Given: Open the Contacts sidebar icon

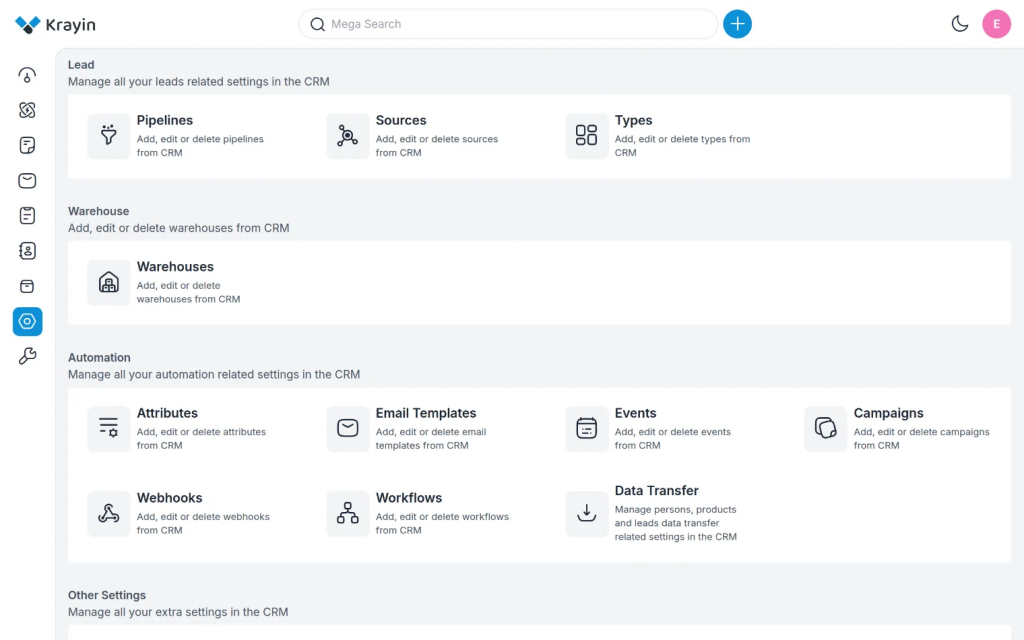Looking at the screenshot, I should click(27, 251).
